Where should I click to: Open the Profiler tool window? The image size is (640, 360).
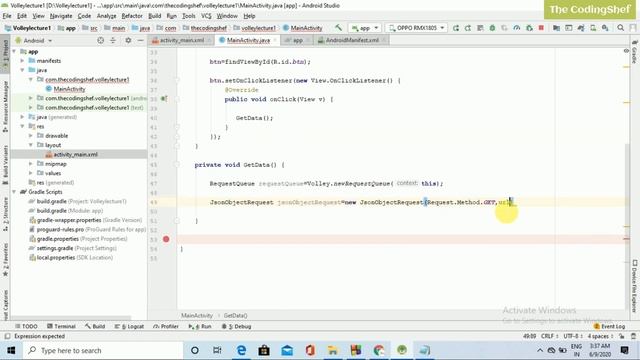pyautogui.click(x=166, y=327)
